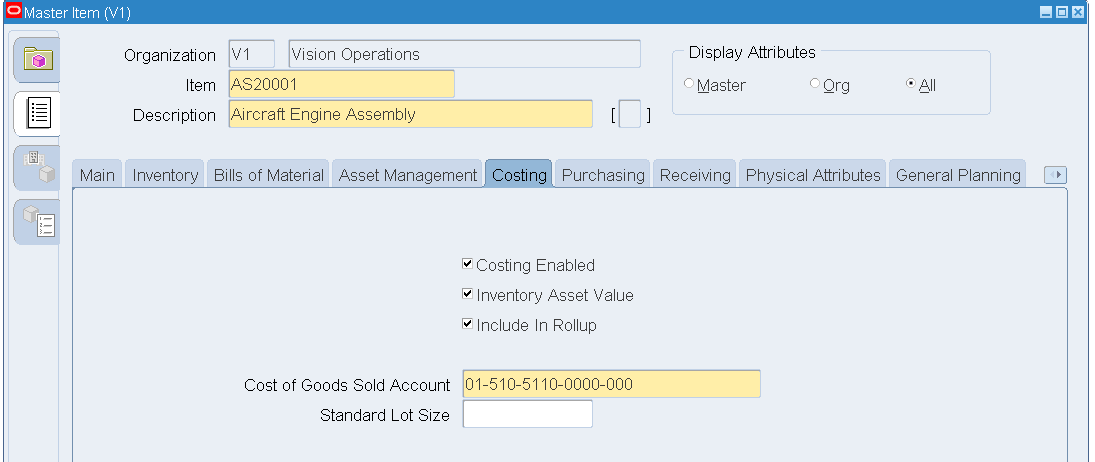Click the folder icon in the left sidebar

pyautogui.click(x=37, y=59)
